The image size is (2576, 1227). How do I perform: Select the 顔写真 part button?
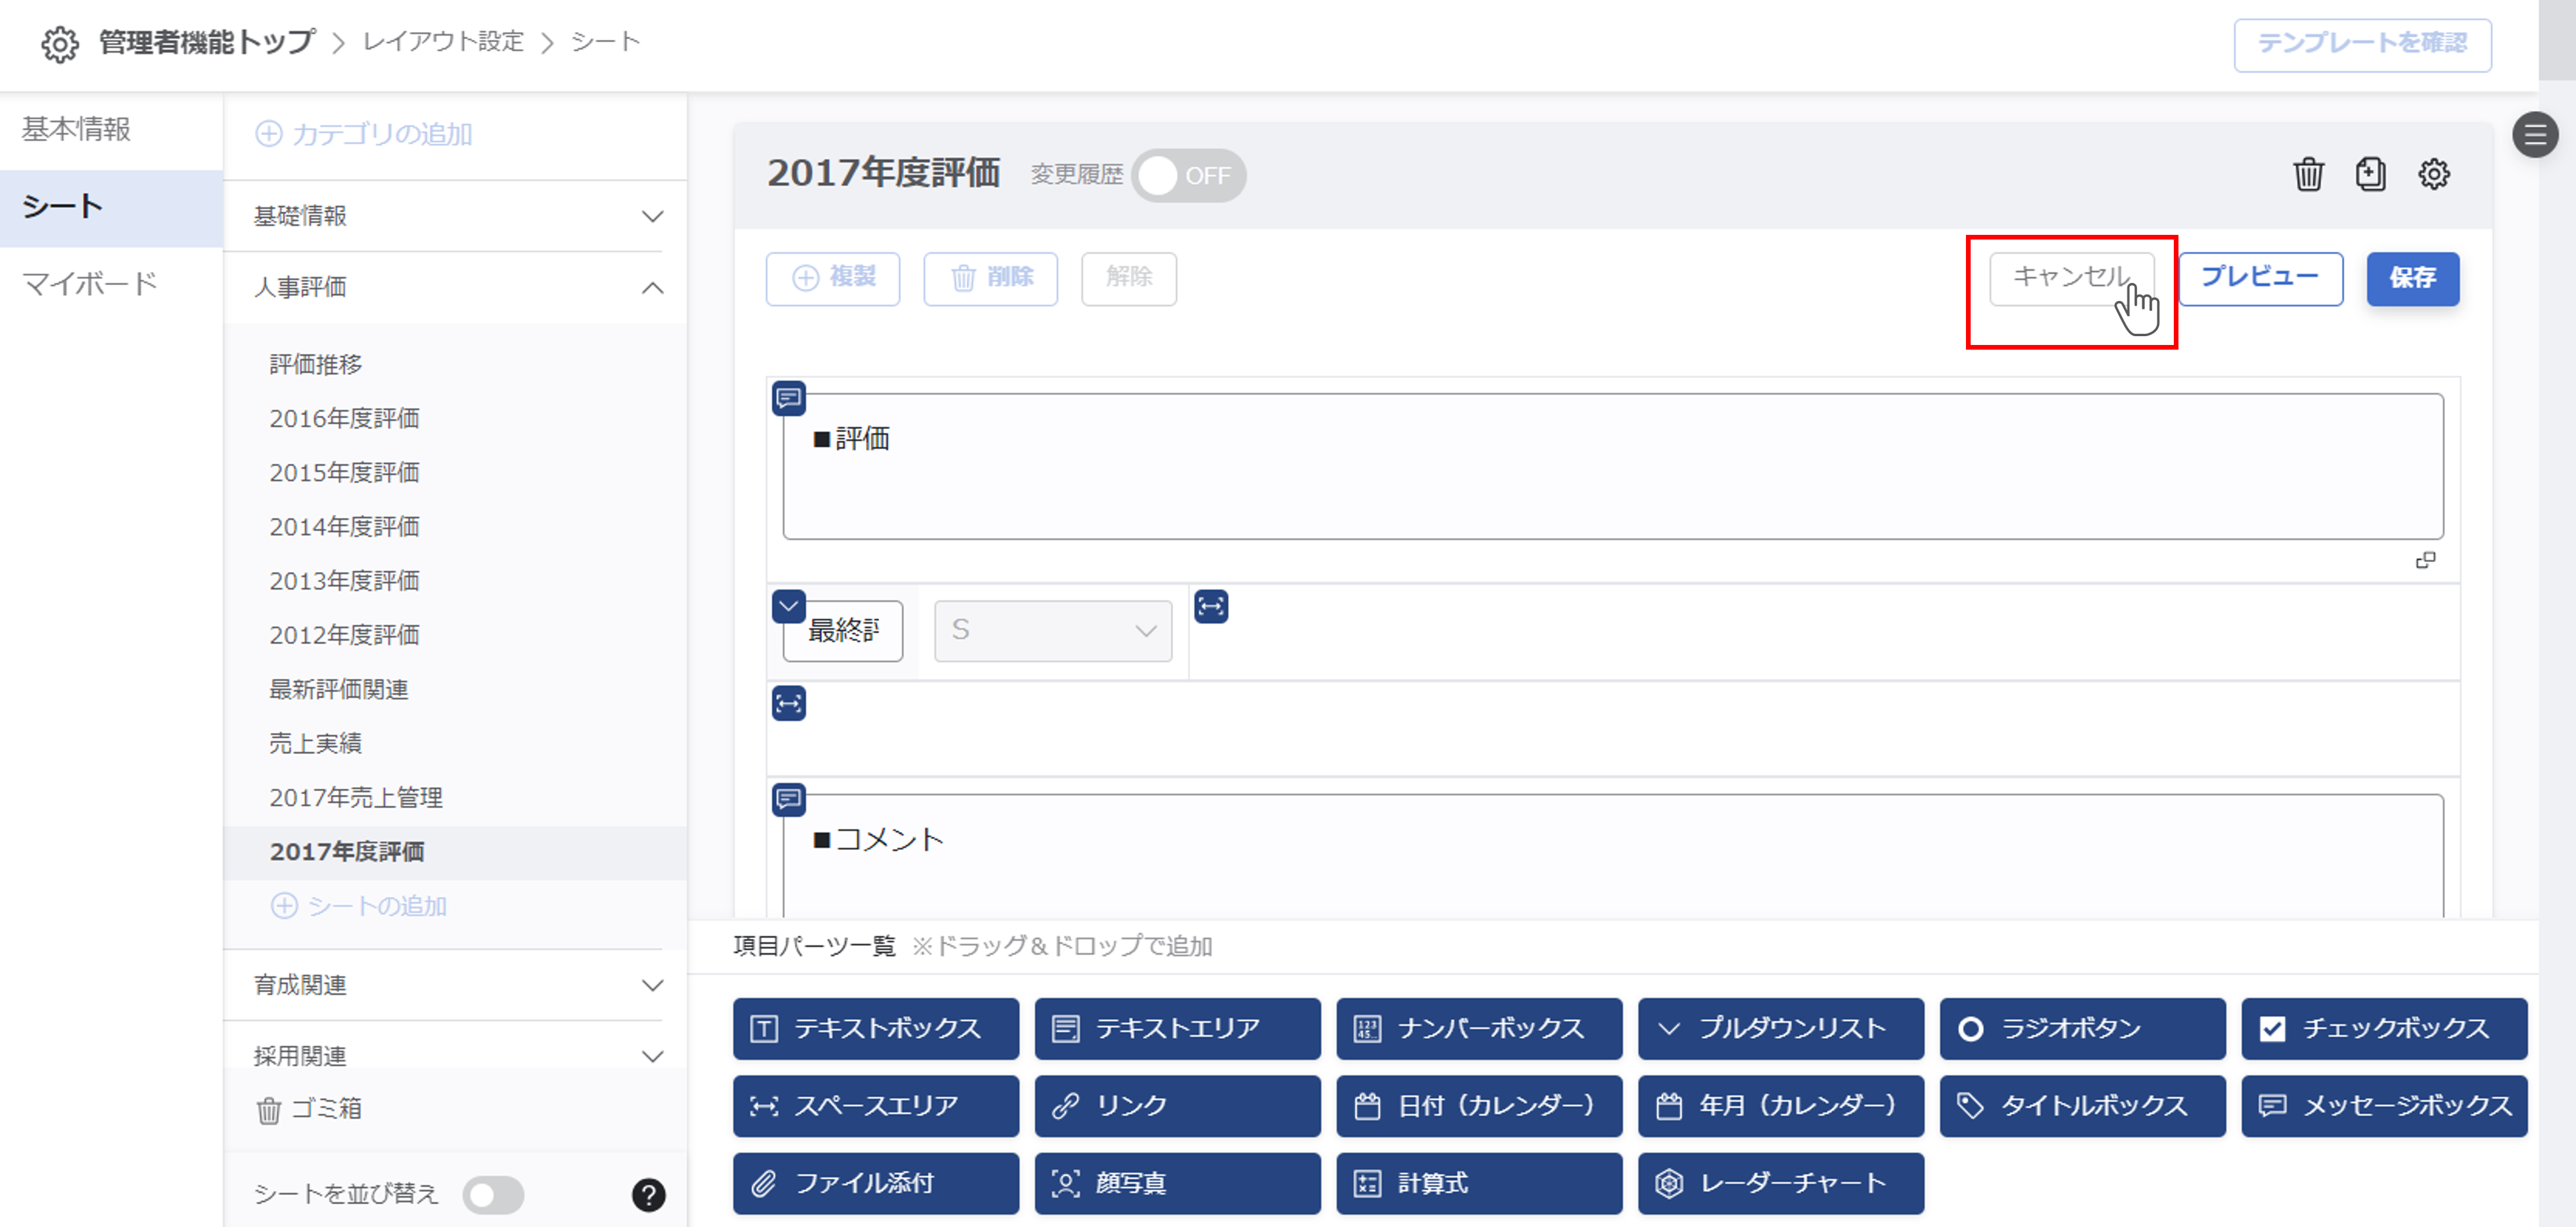pyautogui.click(x=1177, y=1183)
